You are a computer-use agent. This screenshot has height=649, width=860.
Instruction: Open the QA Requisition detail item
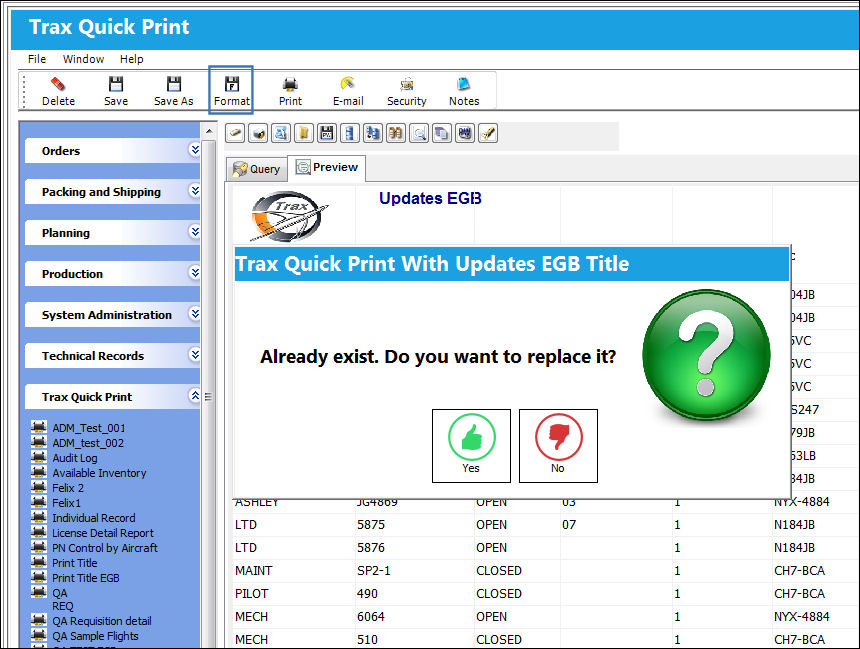coord(102,621)
